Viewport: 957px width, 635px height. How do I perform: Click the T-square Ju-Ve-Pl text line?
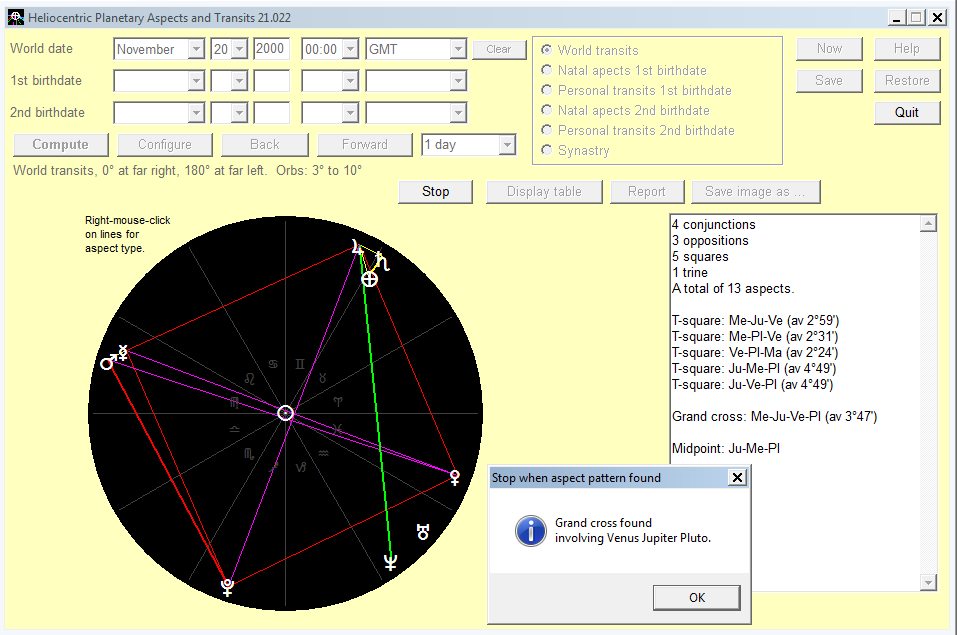pyautogui.click(x=753, y=384)
